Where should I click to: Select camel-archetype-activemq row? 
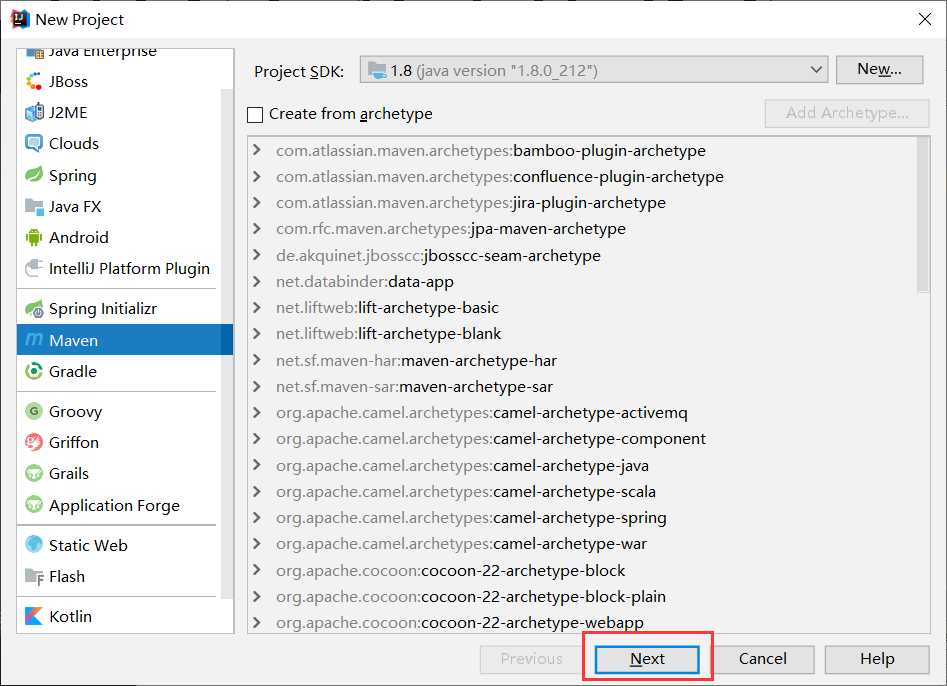(583, 412)
